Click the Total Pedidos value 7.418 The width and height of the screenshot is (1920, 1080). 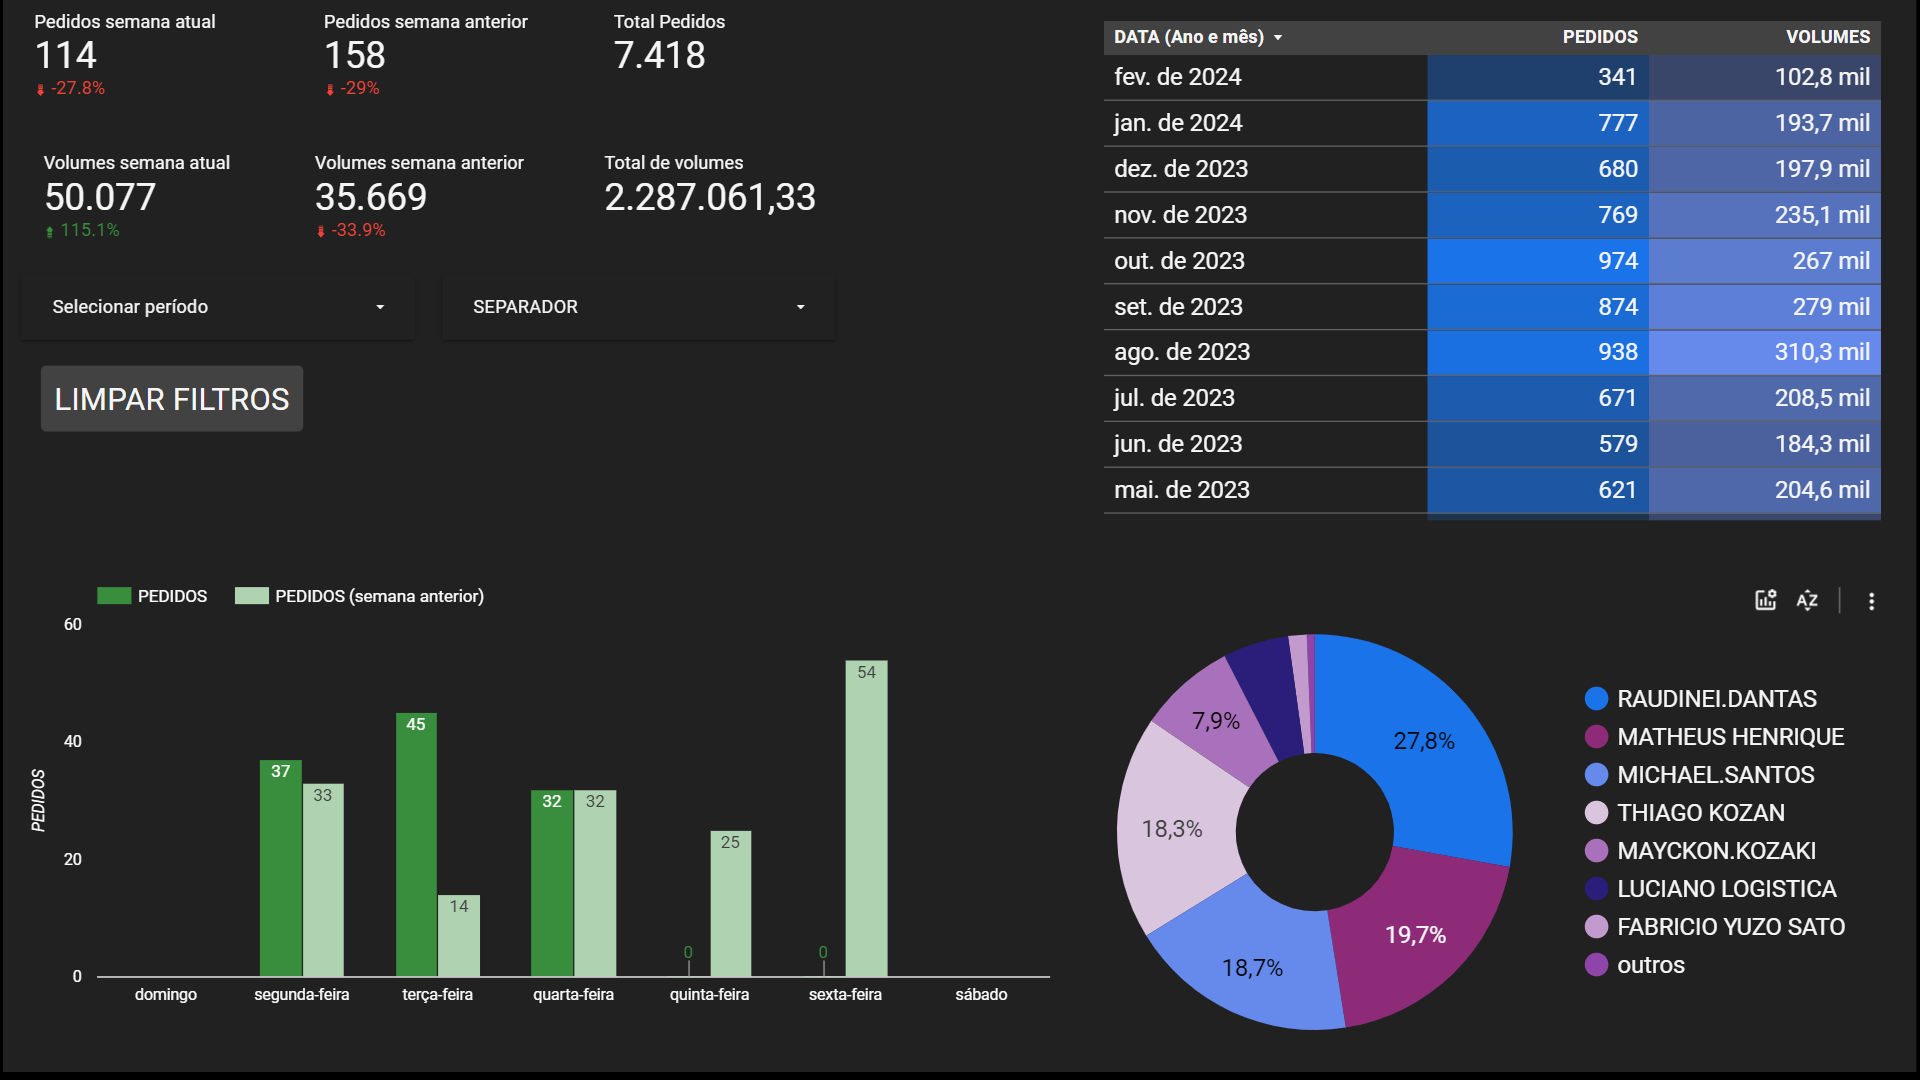click(x=660, y=56)
